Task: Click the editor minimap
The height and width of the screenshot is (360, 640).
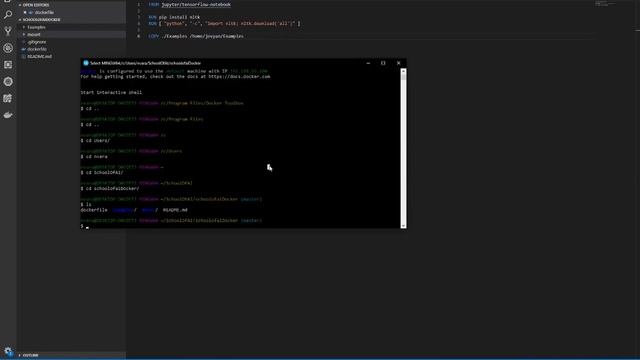Action: (x=605, y=4)
